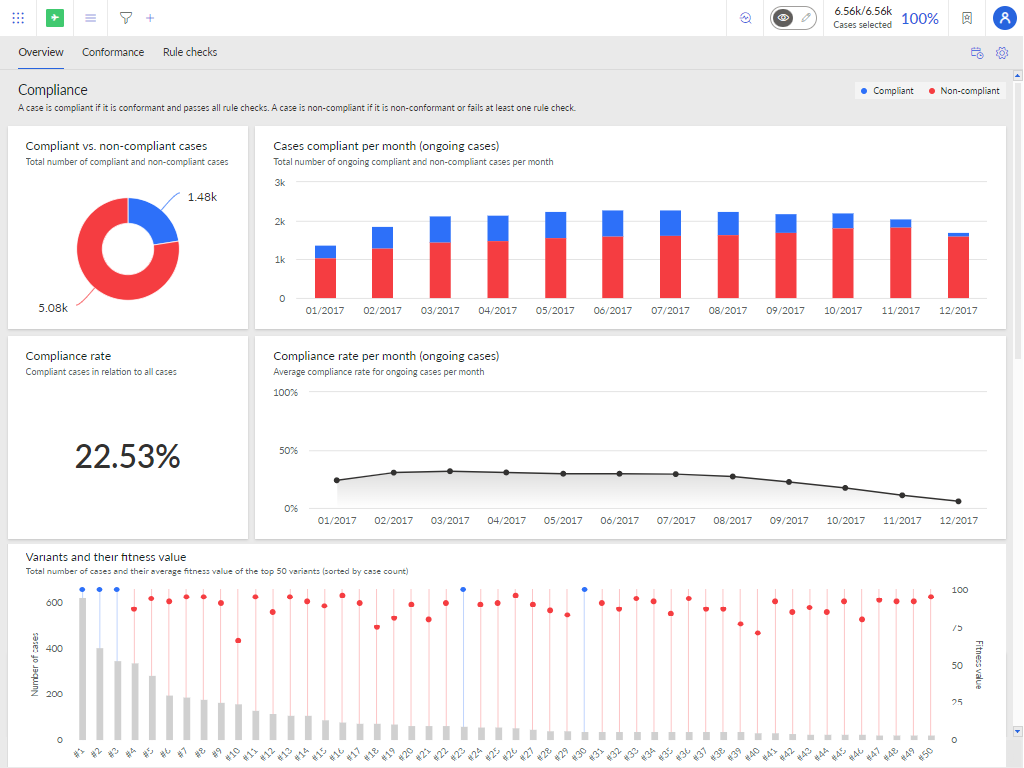The width and height of the screenshot is (1024, 768).
Task: Switch to the Conformance tab
Action: coord(113,52)
